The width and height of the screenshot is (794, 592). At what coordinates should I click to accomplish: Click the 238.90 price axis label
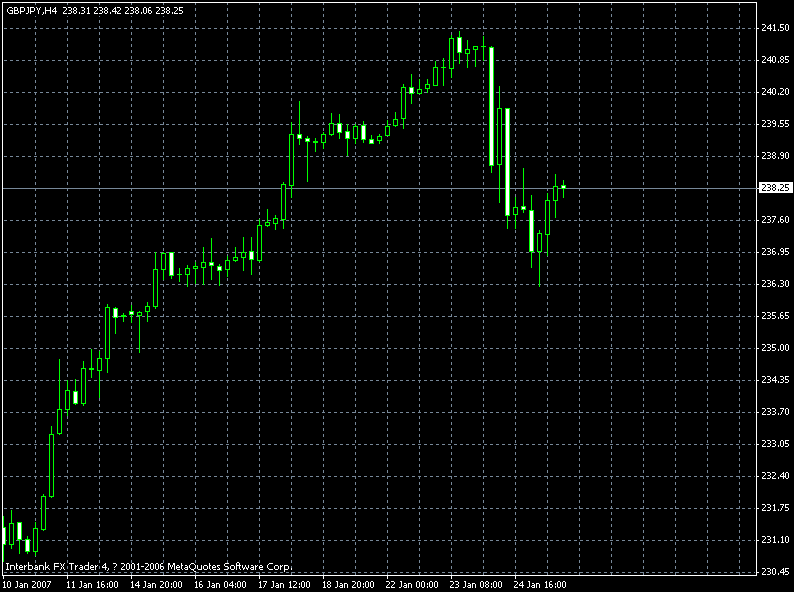point(775,155)
